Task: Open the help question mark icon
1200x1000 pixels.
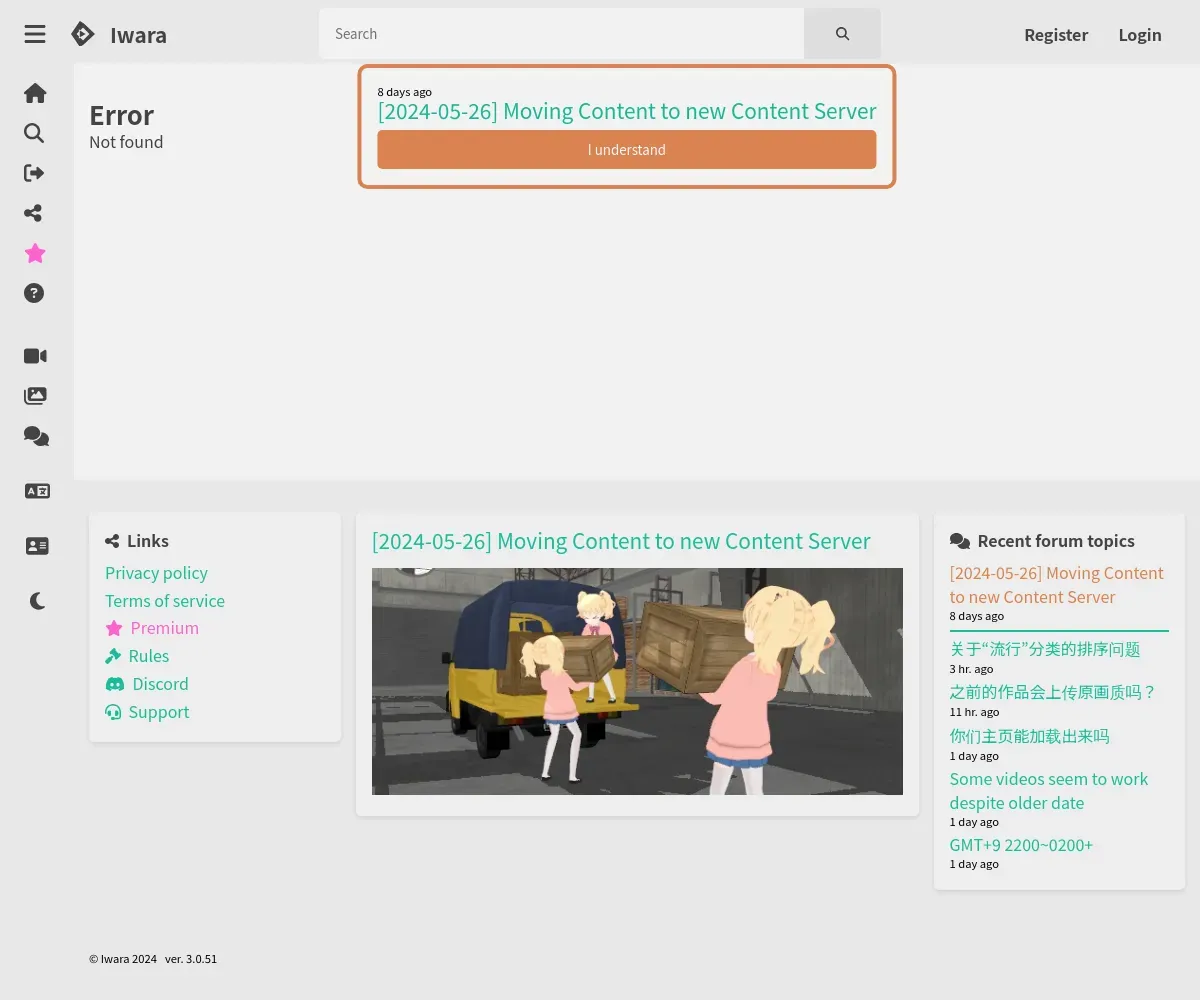Action: [x=34, y=293]
